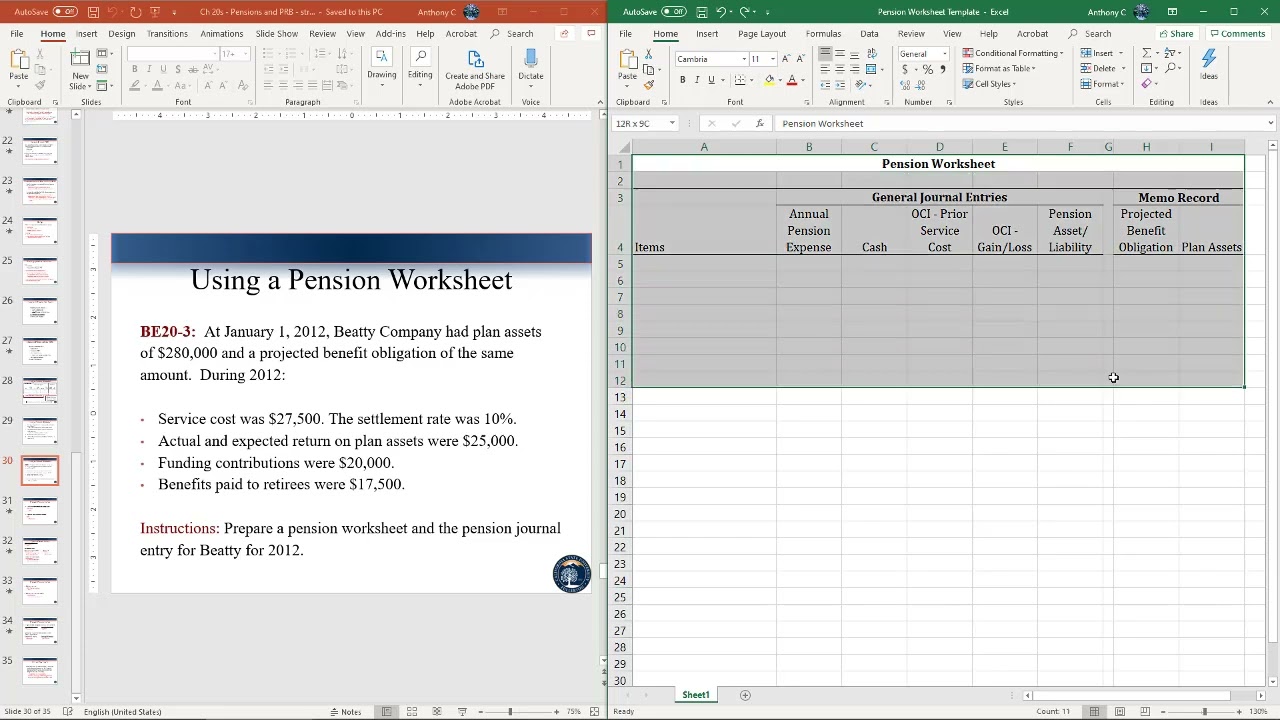Toggle Strikethrough in the PowerPoint Font group
This screenshot has height=720, width=1280.
point(193,69)
